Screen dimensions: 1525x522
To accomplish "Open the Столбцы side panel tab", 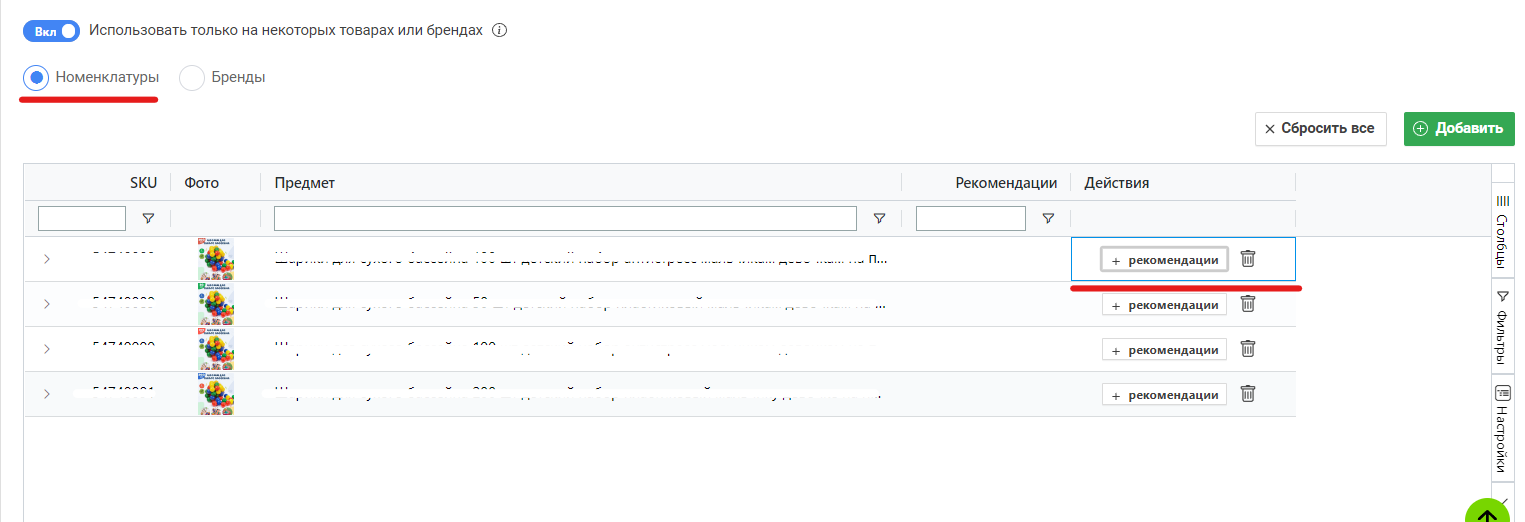I will pyautogui.click(x=1501, y=231).
